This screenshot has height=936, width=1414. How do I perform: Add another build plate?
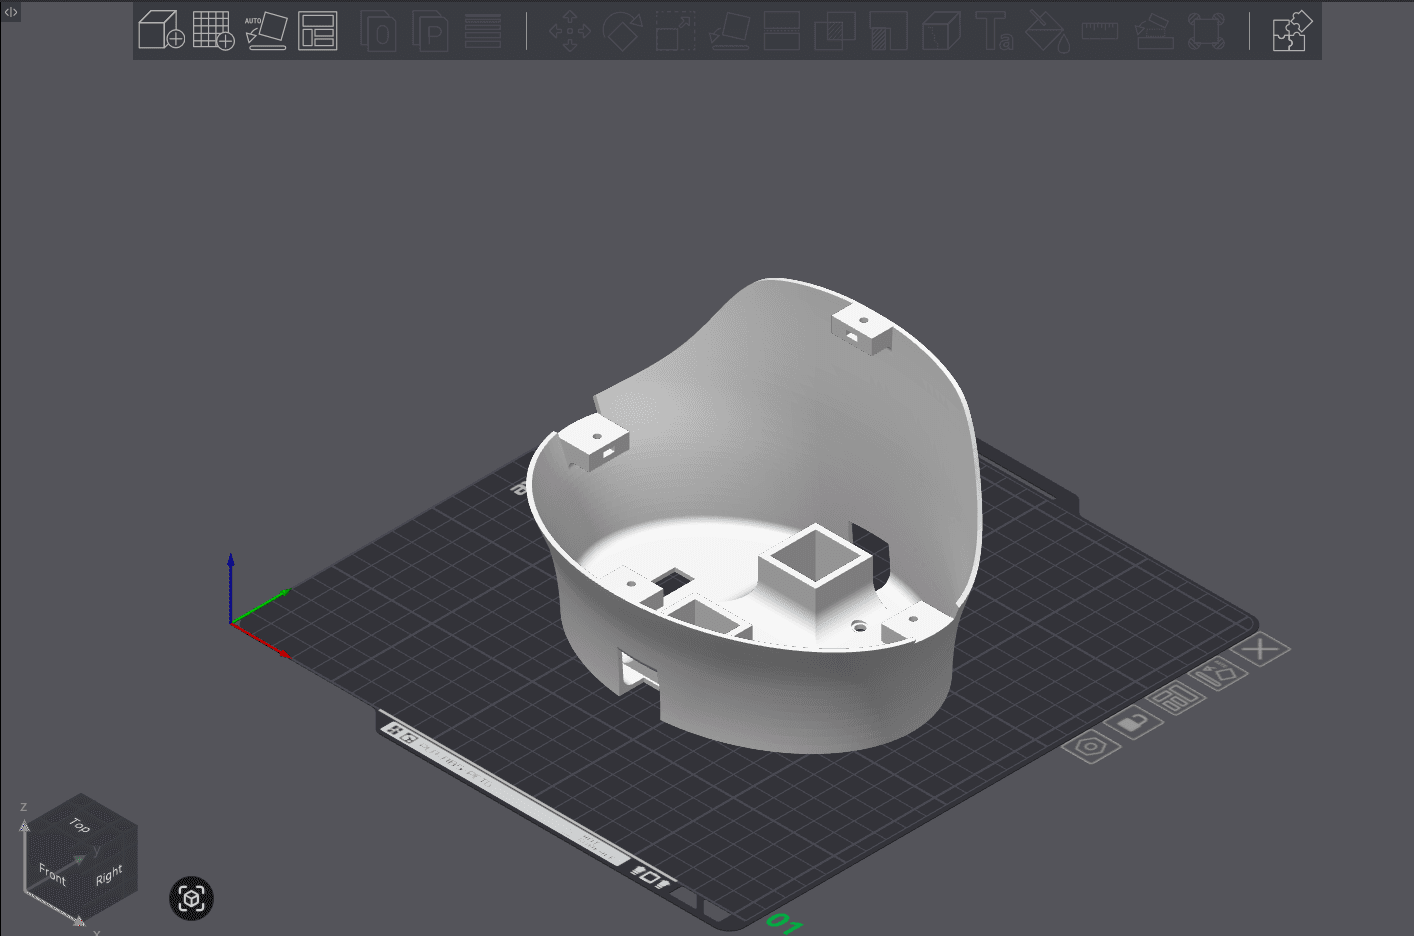(216, 31)
